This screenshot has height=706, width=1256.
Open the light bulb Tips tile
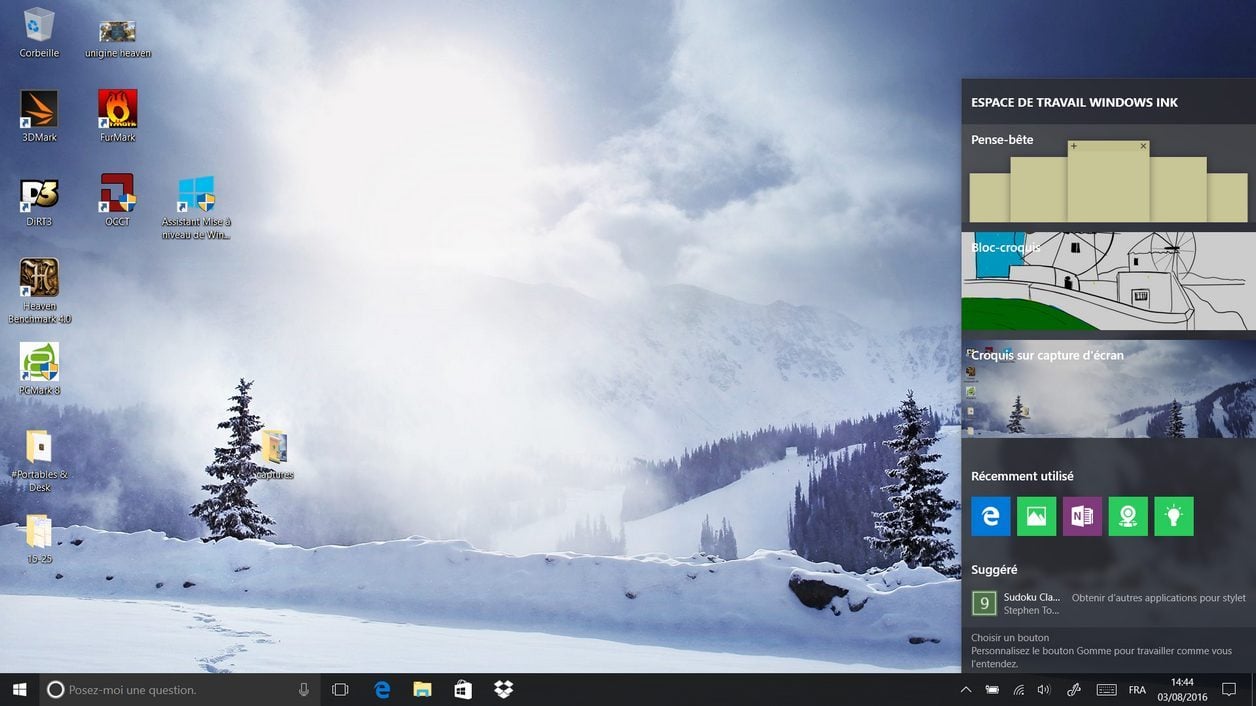1173,516
